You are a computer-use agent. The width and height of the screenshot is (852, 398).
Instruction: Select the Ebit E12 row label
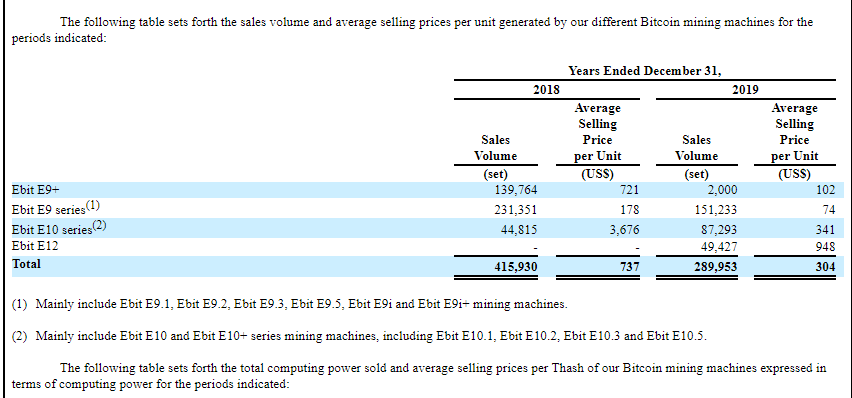35,246
